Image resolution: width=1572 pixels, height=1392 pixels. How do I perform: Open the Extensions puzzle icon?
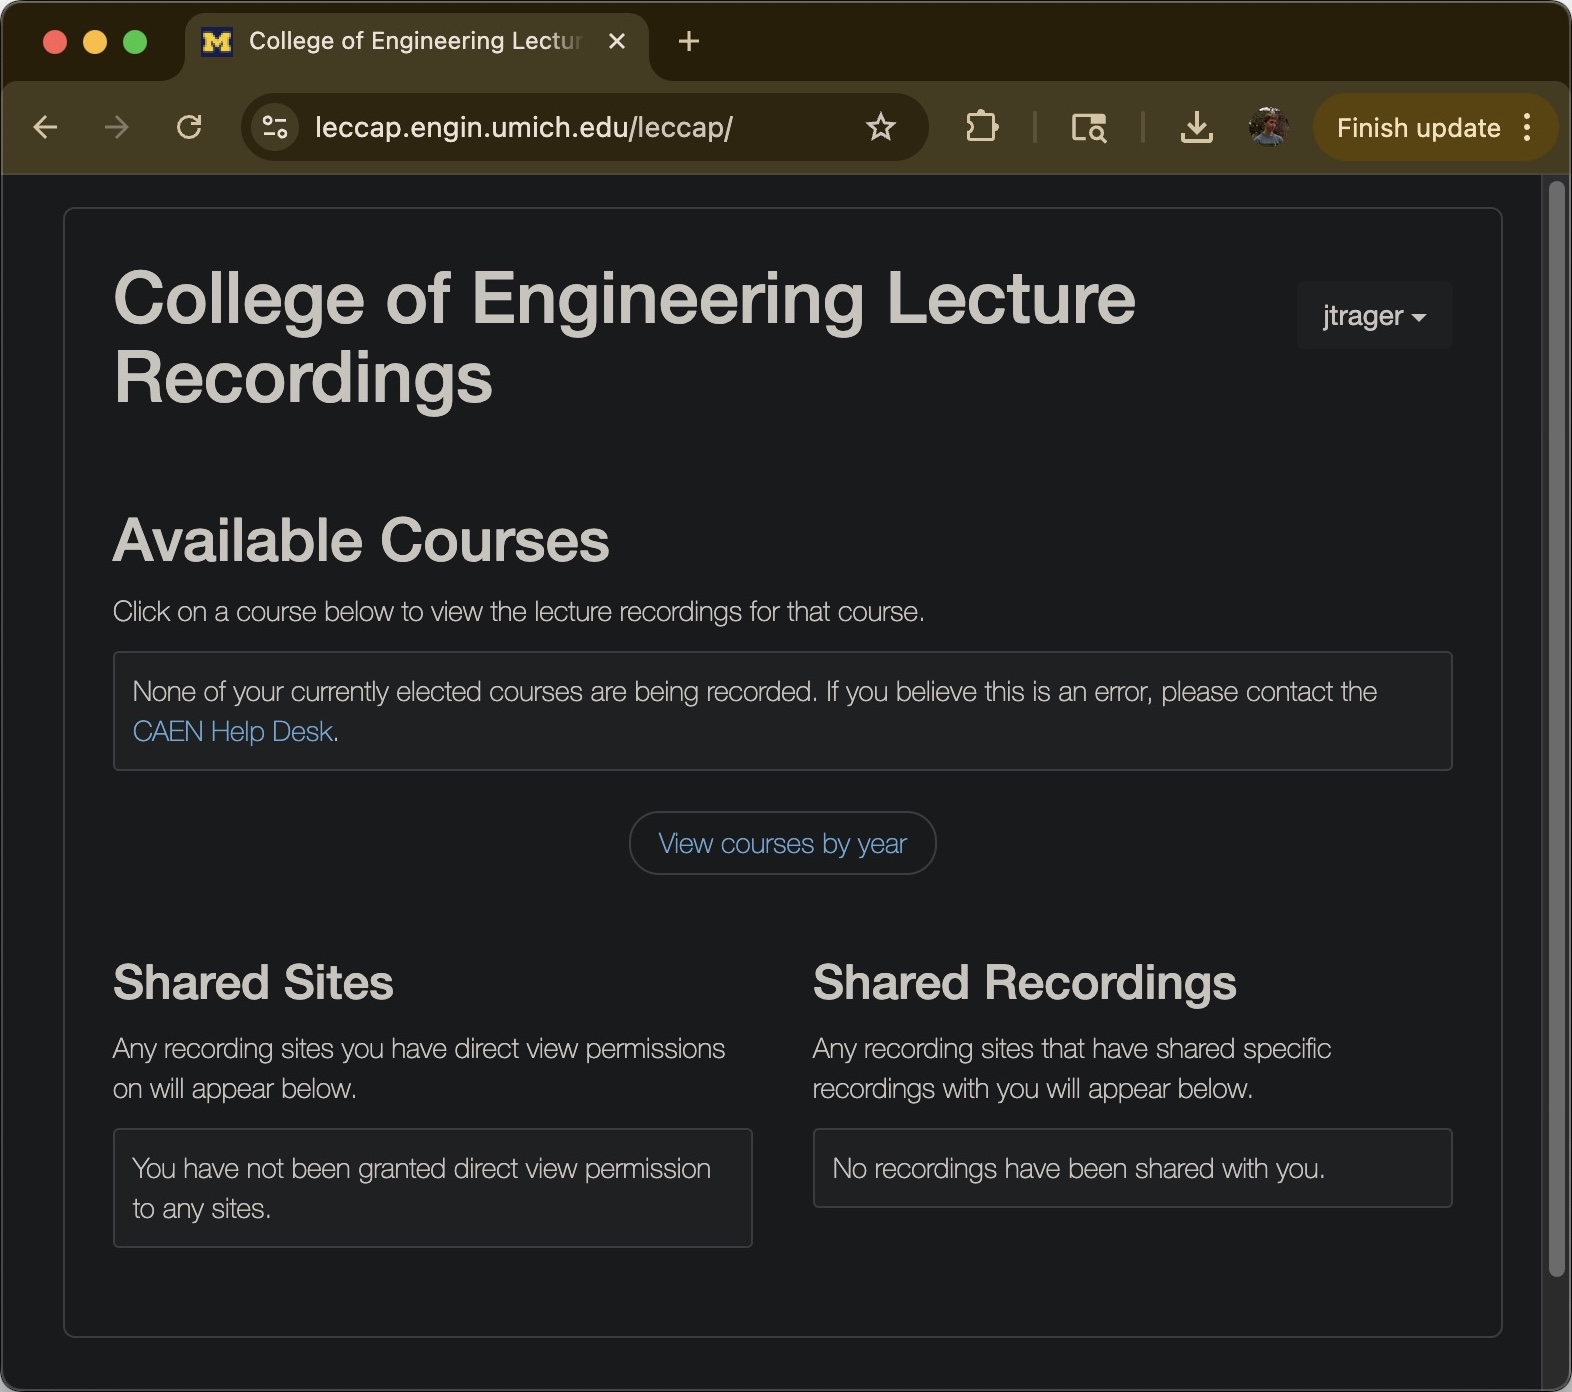[981, 127]
